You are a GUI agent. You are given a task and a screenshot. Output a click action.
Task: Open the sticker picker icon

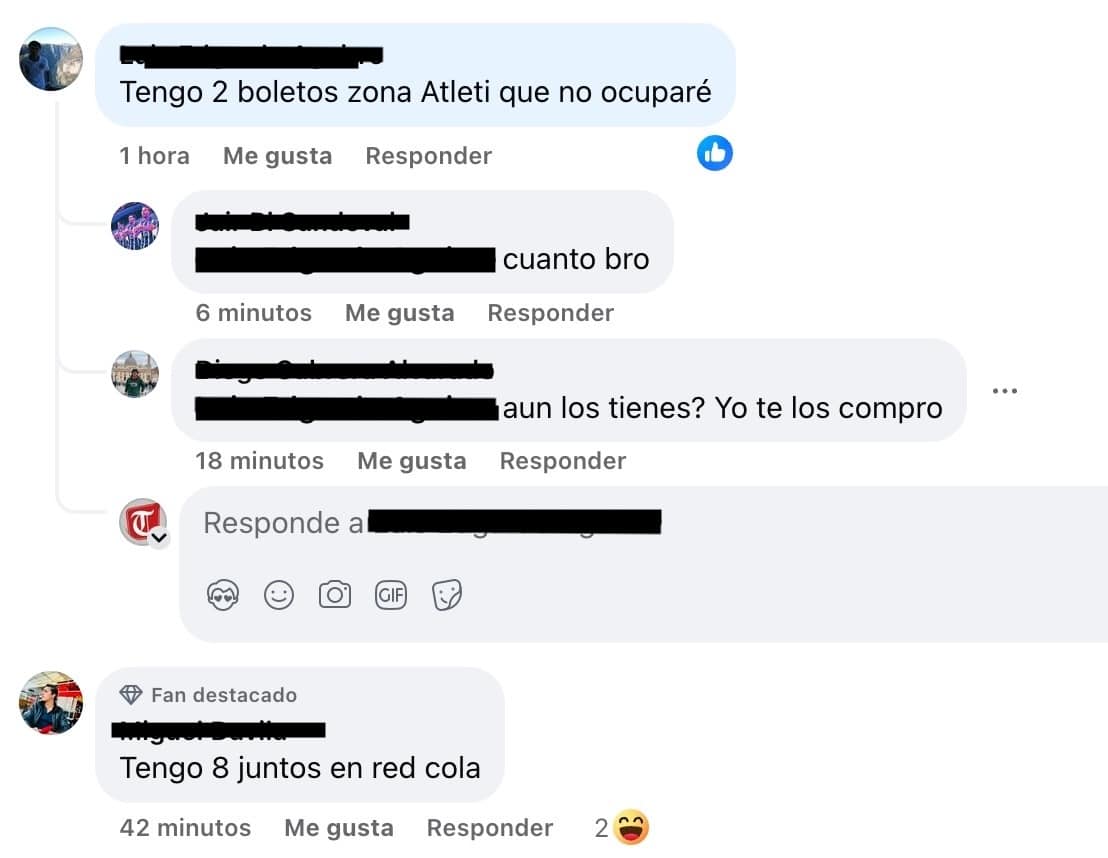coord(447,595)
